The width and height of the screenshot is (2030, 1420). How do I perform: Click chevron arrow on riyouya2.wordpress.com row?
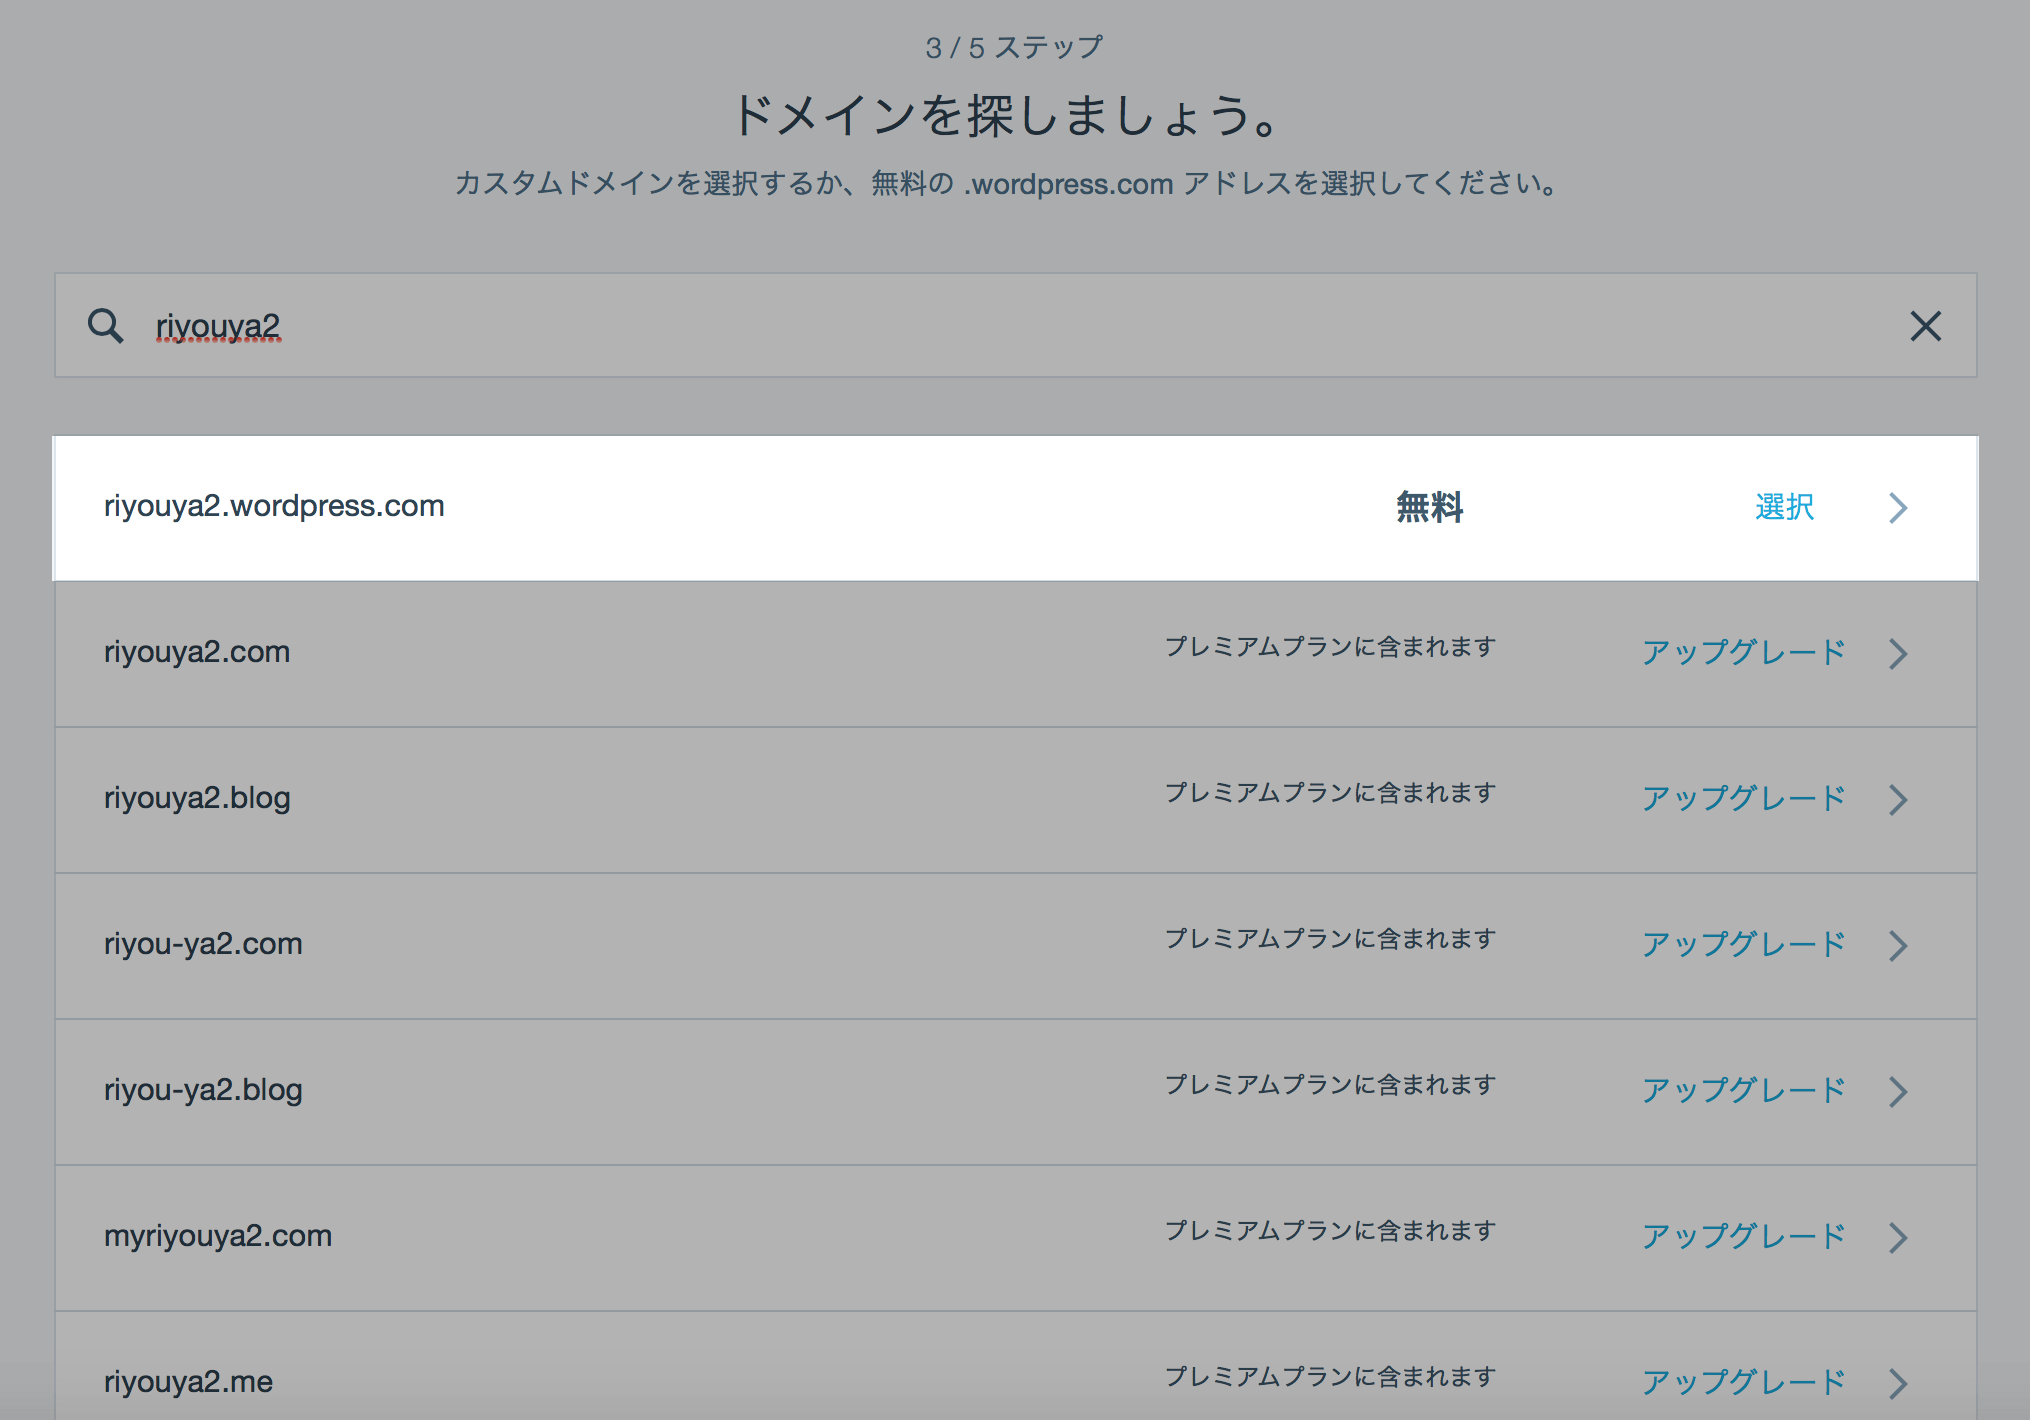coord(1898,508)
